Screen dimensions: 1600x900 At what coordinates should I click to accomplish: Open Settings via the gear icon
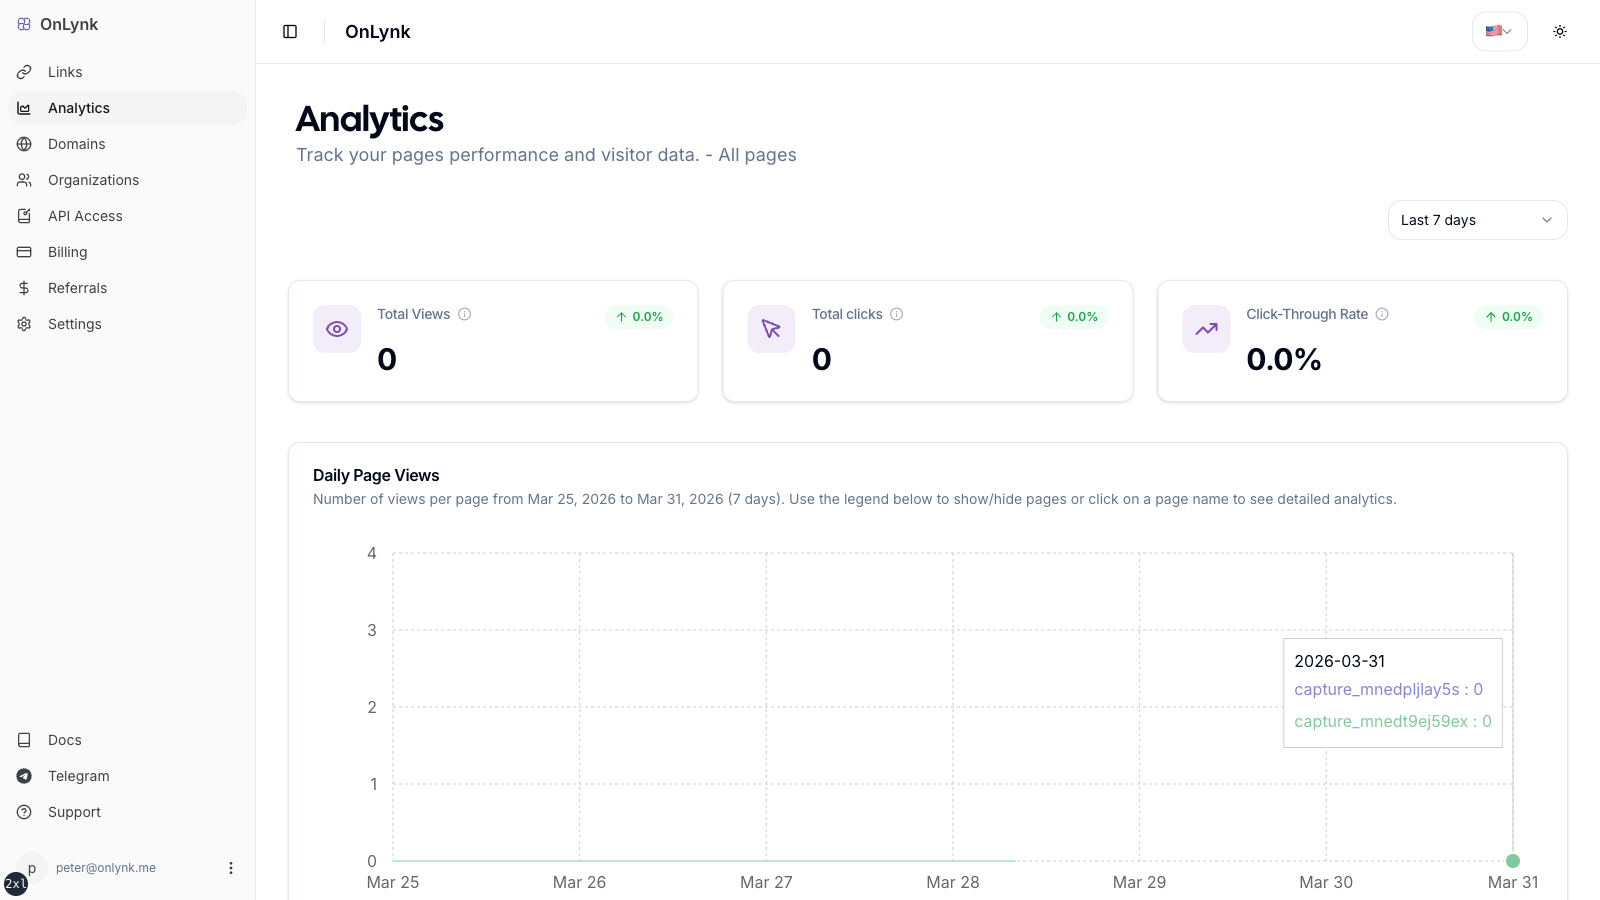[x=25, y=323]
